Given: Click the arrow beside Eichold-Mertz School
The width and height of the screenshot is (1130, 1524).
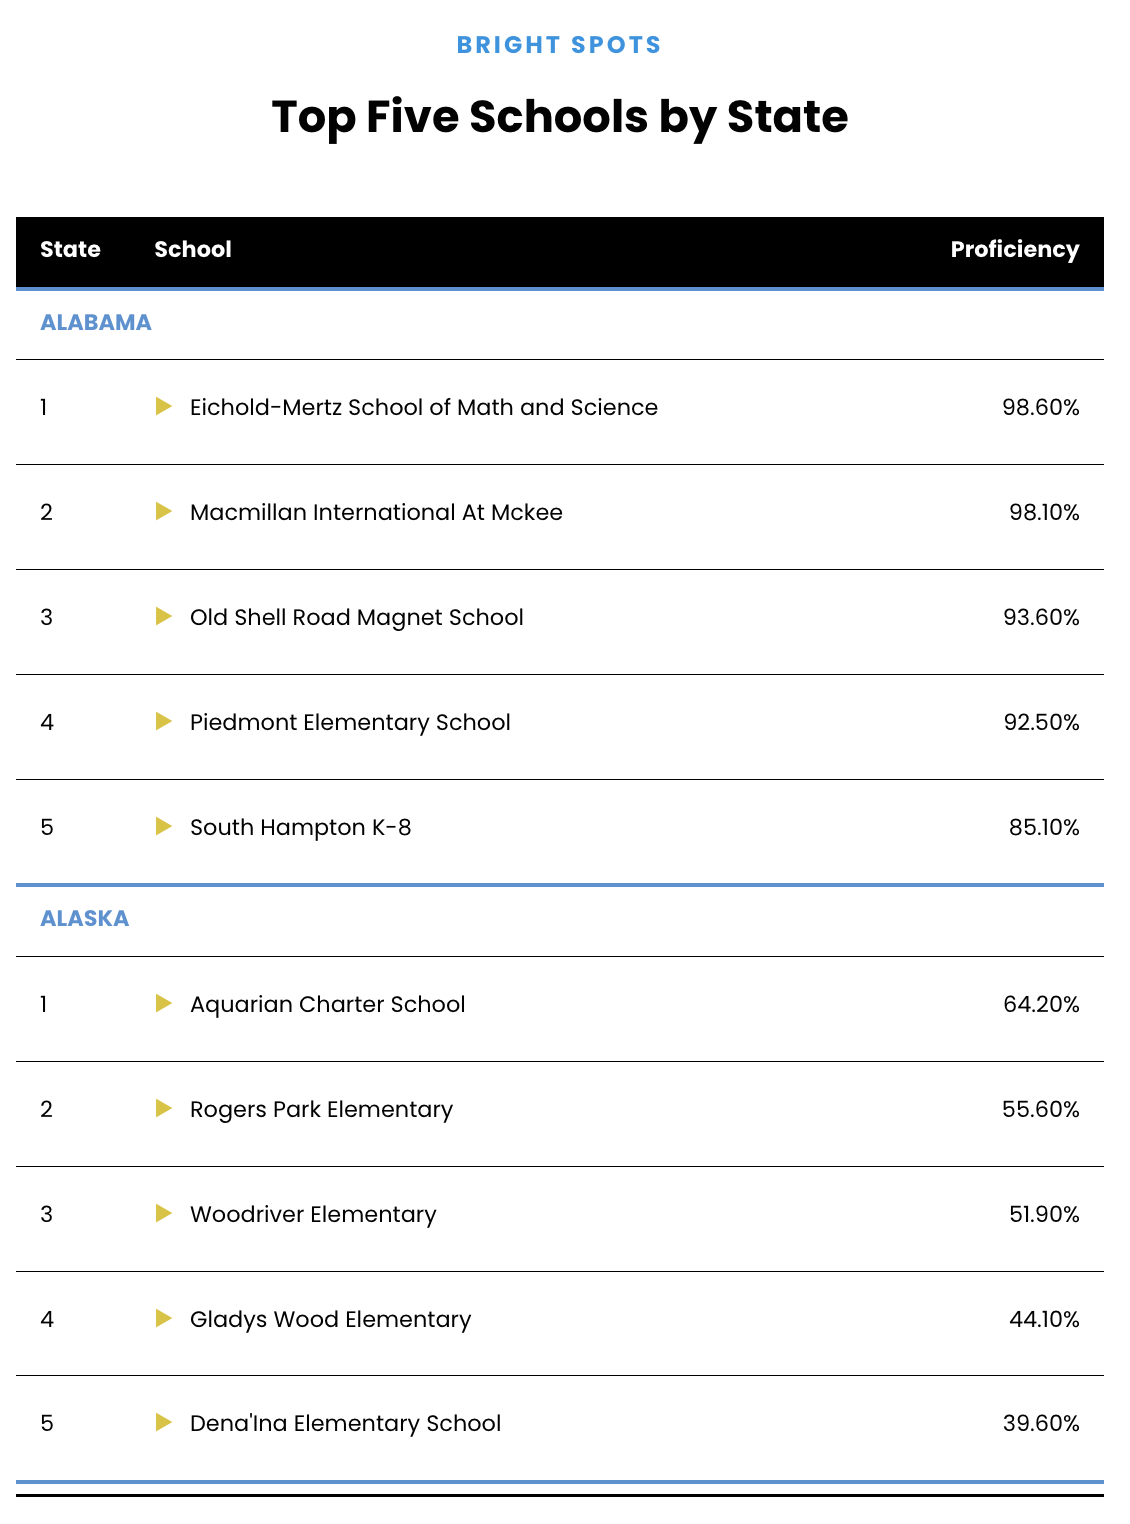Looking at the screenshot, I should tap(164, 407).
